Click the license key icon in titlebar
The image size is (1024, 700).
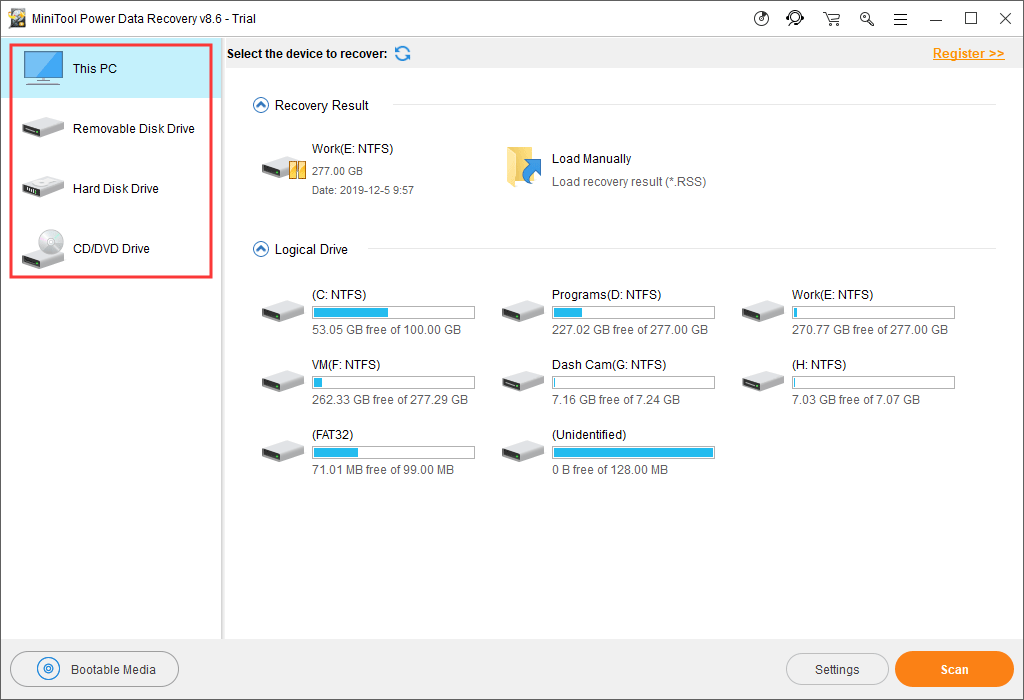click(866, 18)
